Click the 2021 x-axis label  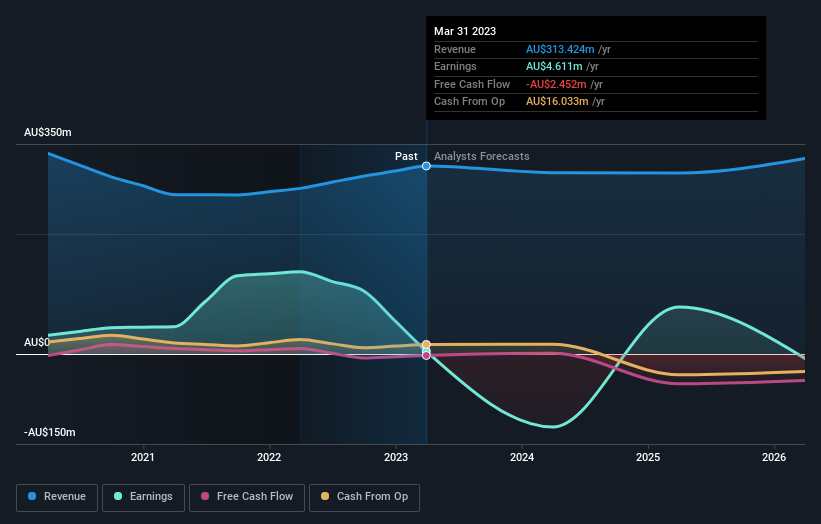pos(142,457)
